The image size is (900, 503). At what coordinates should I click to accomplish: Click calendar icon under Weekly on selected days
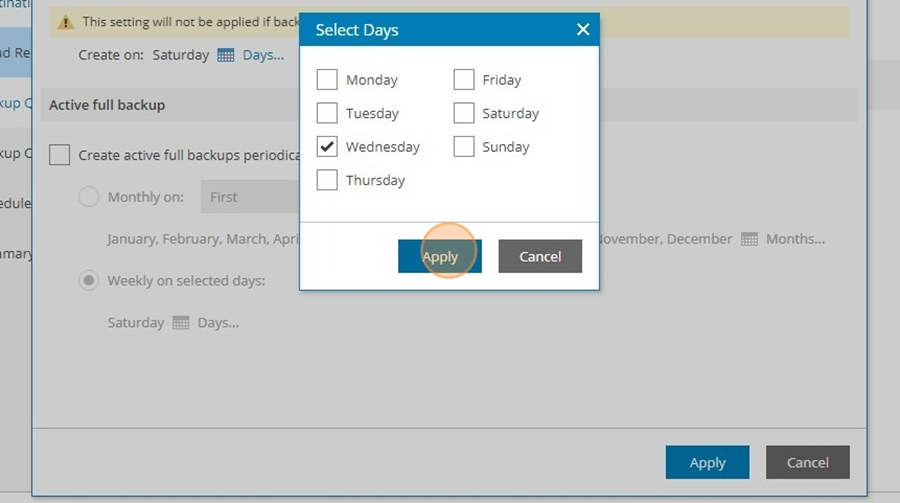pyautogui.click(x=181, y=323)
